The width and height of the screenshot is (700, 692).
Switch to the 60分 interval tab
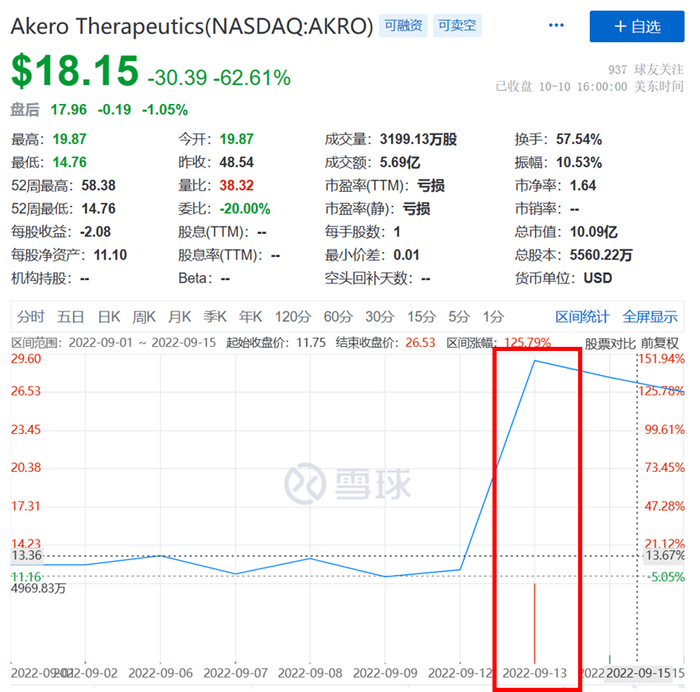tap(338, 317)
